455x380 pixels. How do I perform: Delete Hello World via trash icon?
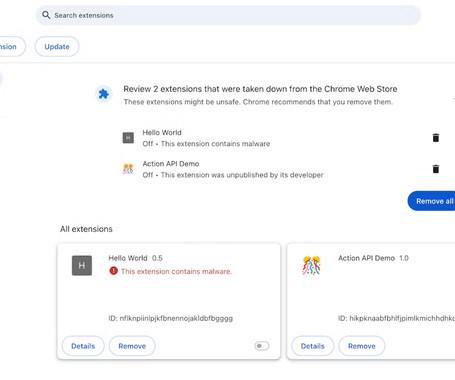[x=436, y=138]
